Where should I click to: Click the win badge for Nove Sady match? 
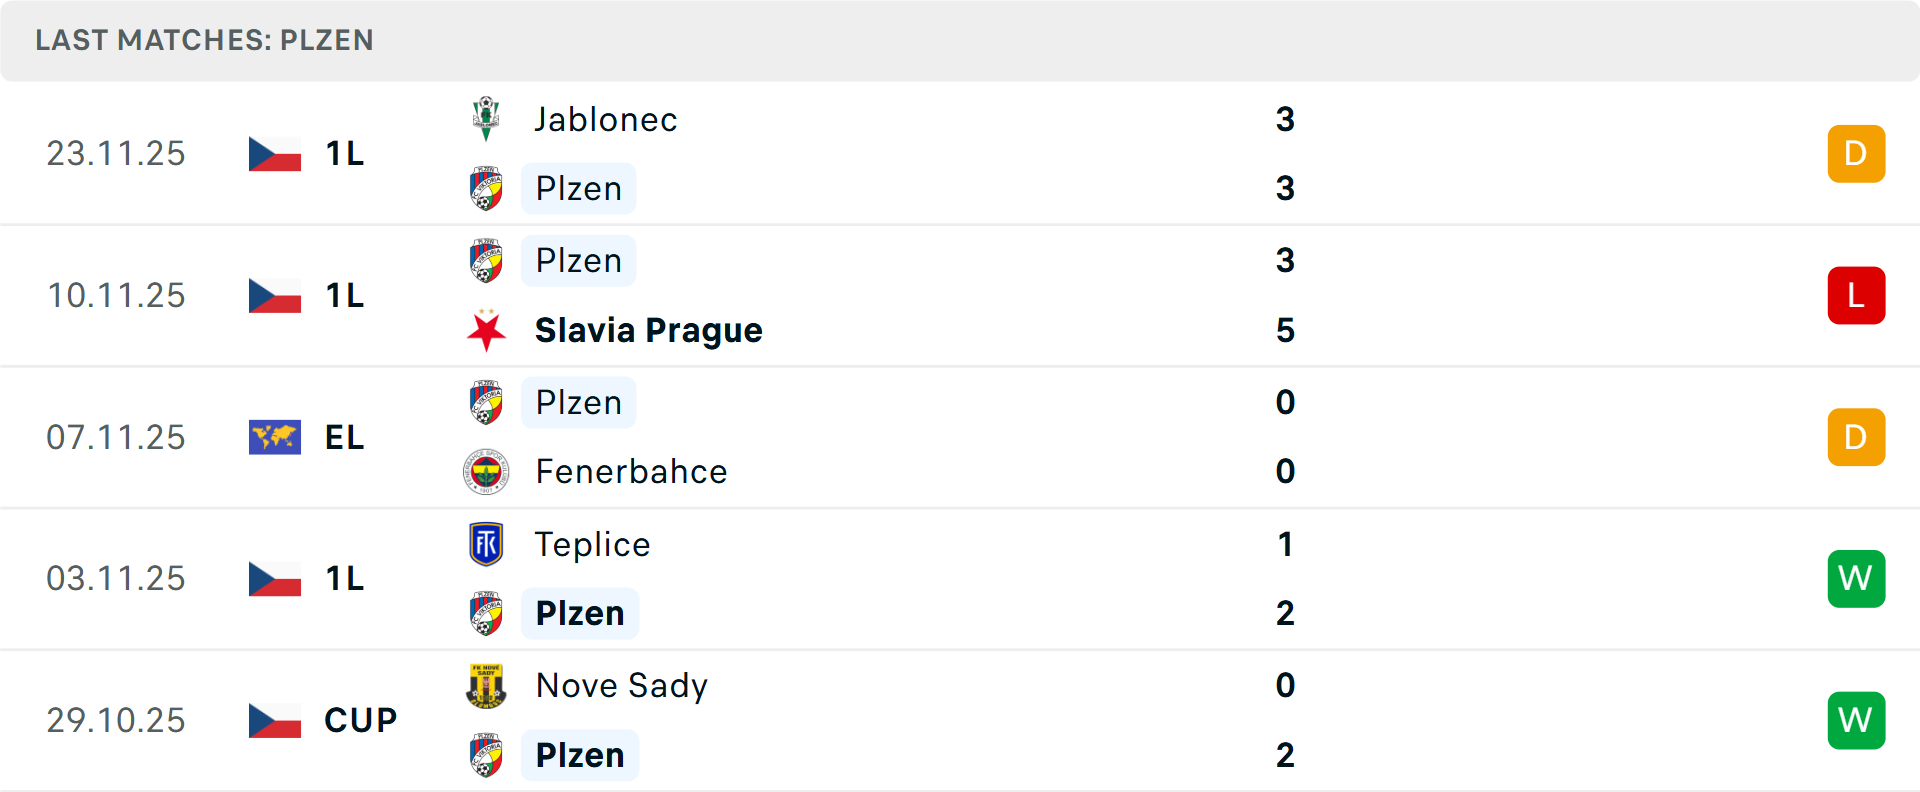(1856, 720)
